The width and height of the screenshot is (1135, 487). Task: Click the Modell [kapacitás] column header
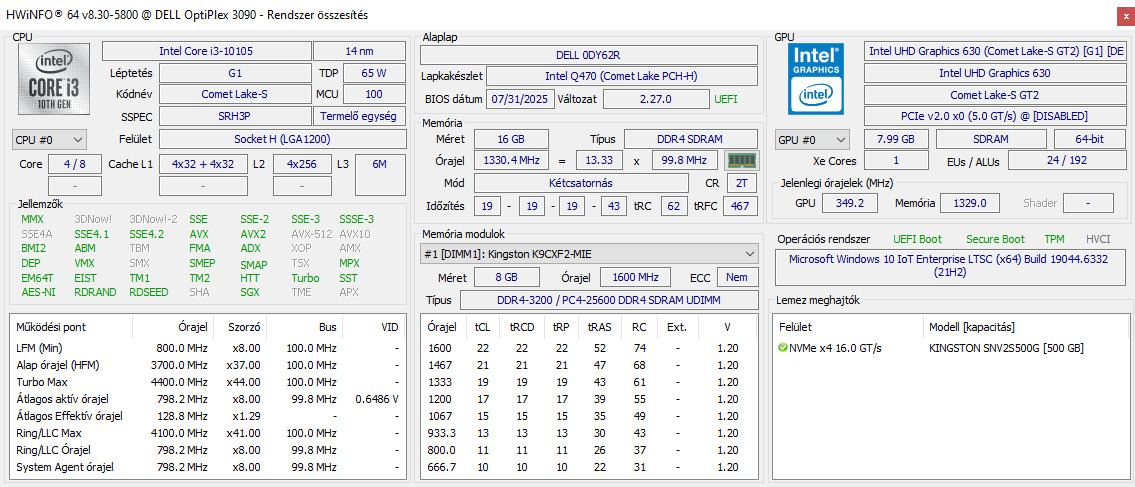[x=972, y=327]
